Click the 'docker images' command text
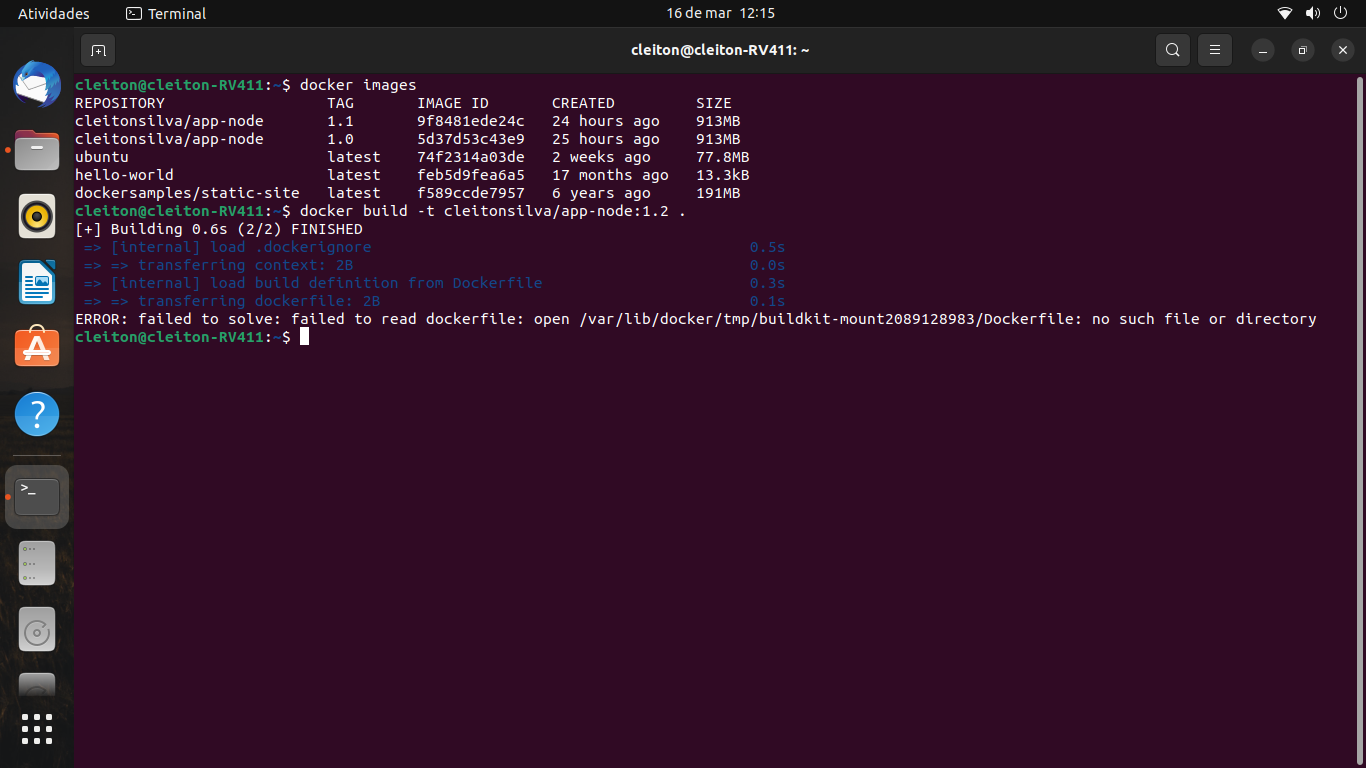This screenshot has width=1366, height=768. point(358,85)
